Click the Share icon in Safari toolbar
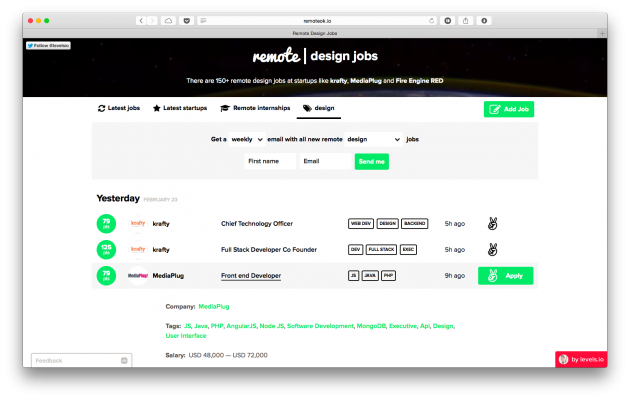Image resolution: width=630 pixels, height=400 pixels. [463, 20]
